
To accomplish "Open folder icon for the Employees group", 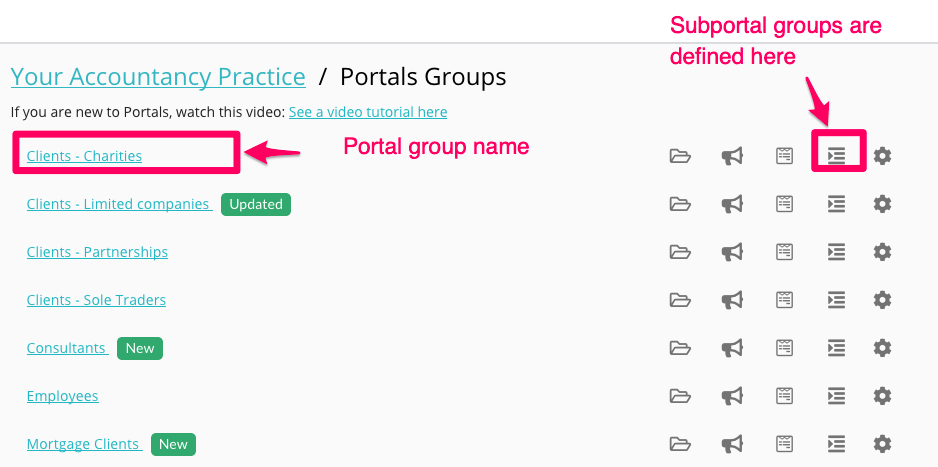I will point(680,396).
